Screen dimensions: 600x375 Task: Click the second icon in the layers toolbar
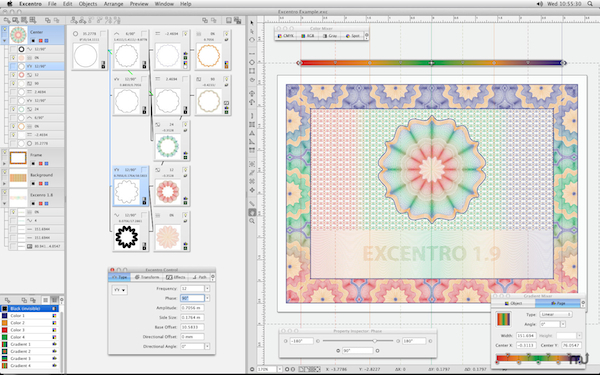tap(16, 20)
